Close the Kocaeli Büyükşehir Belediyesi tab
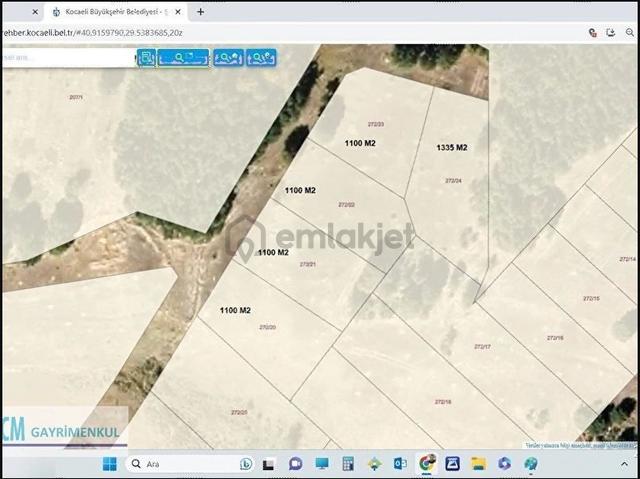640x479 pixels. coord(178,12)
